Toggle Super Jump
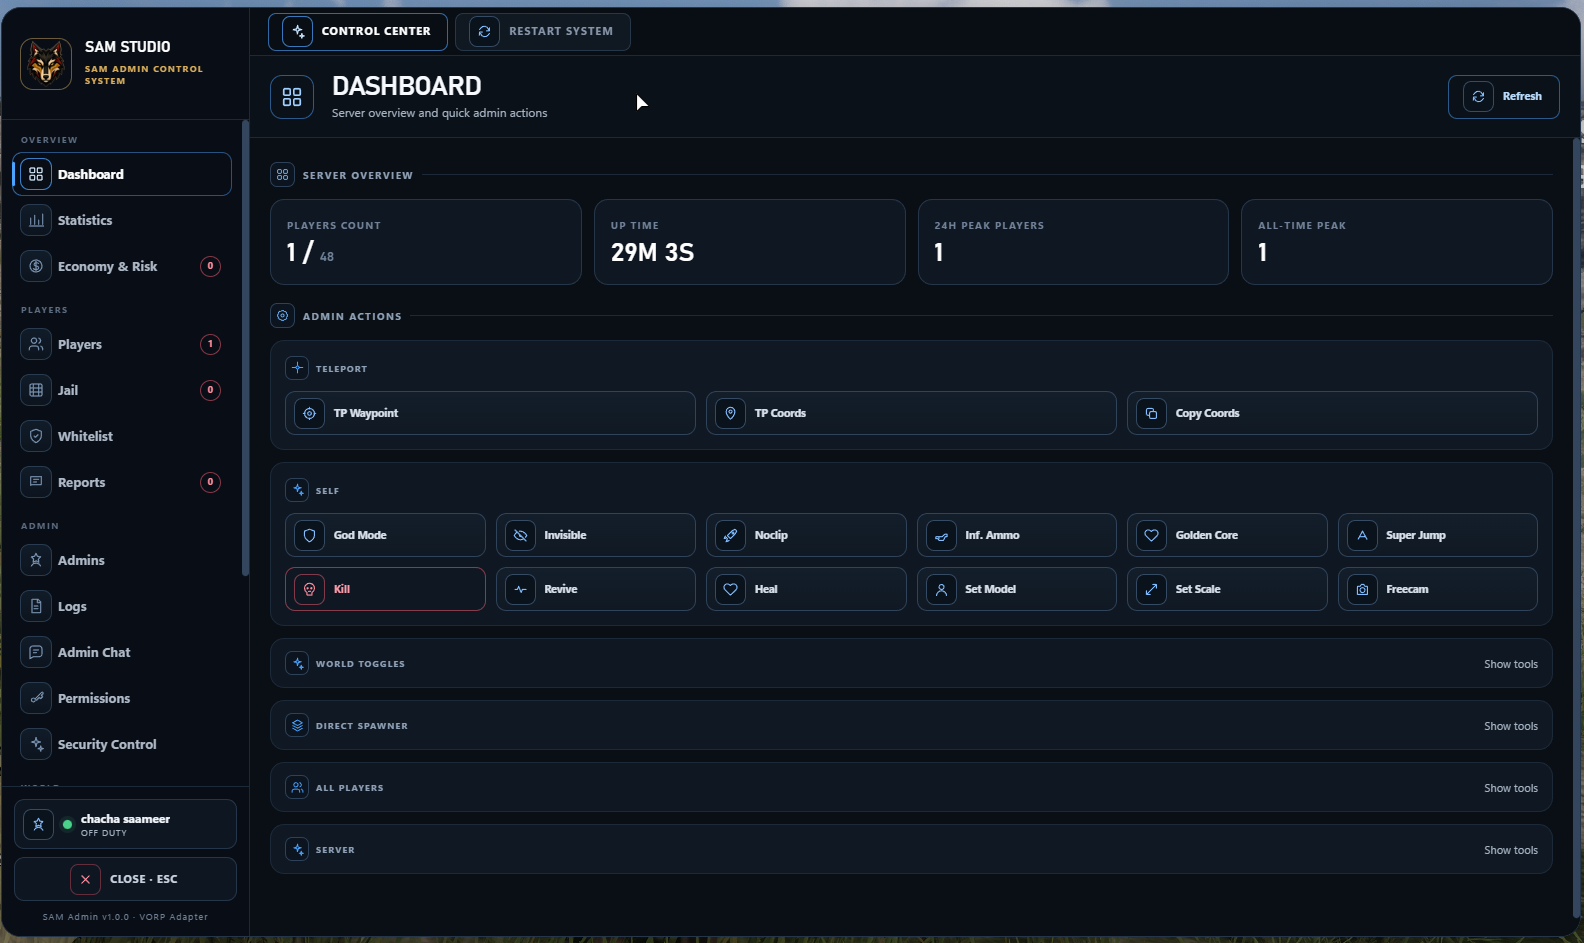 click(x=1438, y=535)
